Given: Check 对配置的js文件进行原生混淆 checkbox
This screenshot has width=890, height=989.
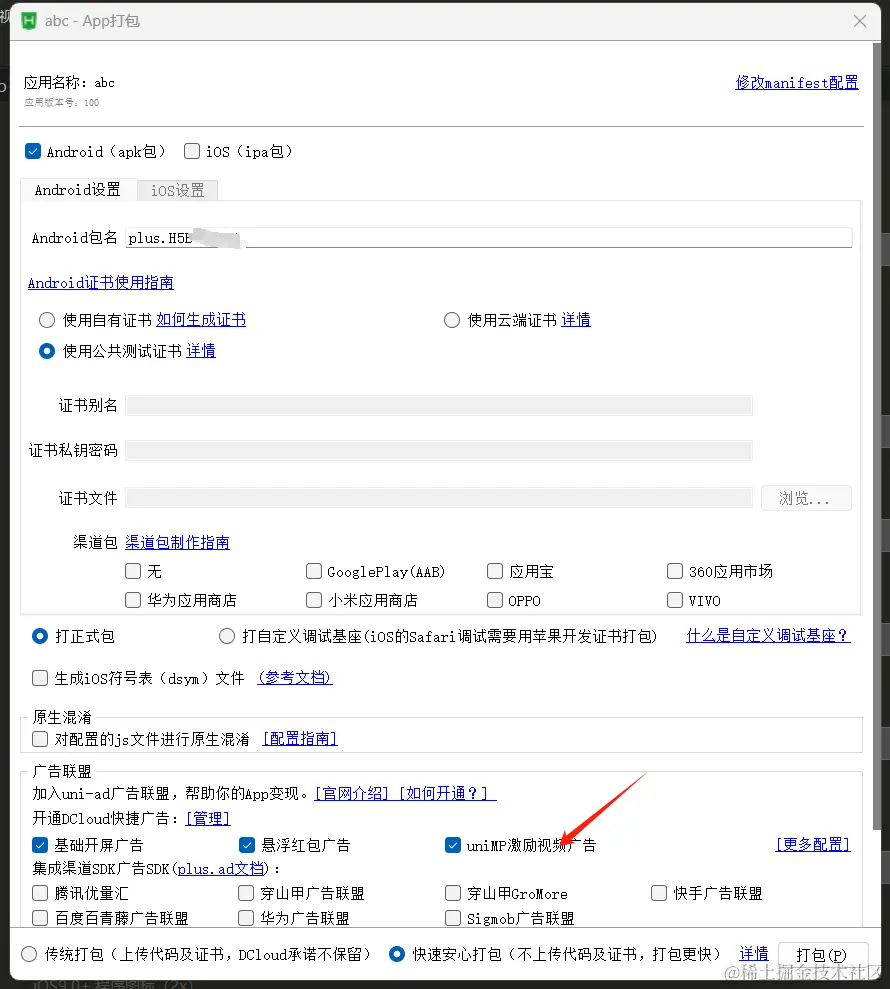Looking at the screenshot, I should pyautogui.click(x=40, y=739).
